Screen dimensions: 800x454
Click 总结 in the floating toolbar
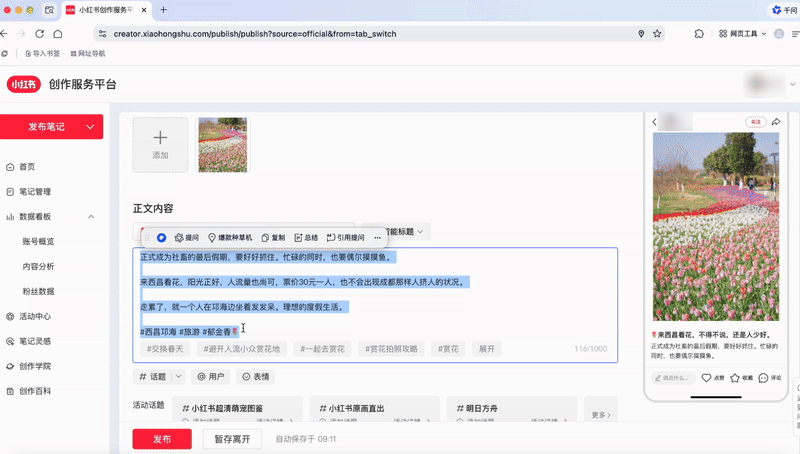(306, 238)
